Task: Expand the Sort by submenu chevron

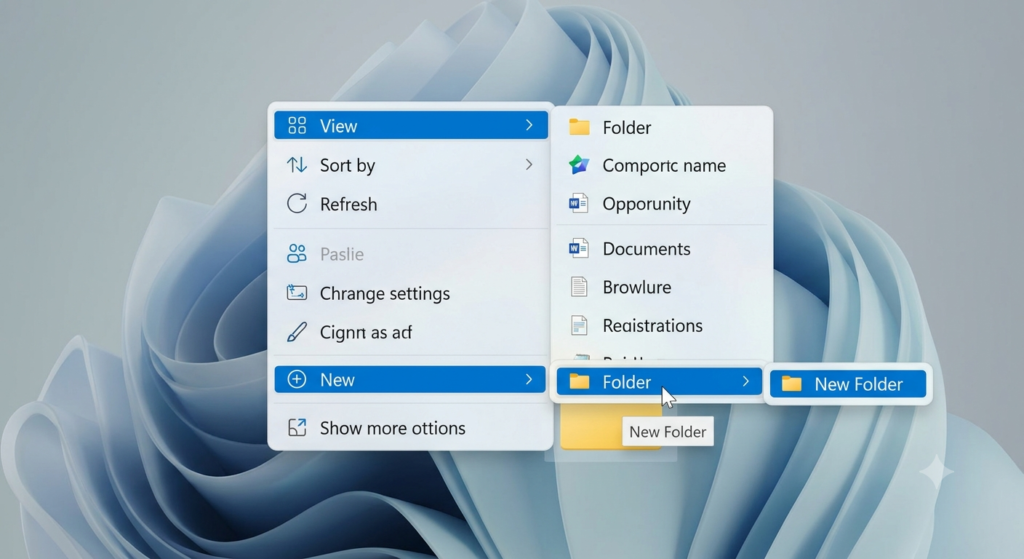Action: 529,165
